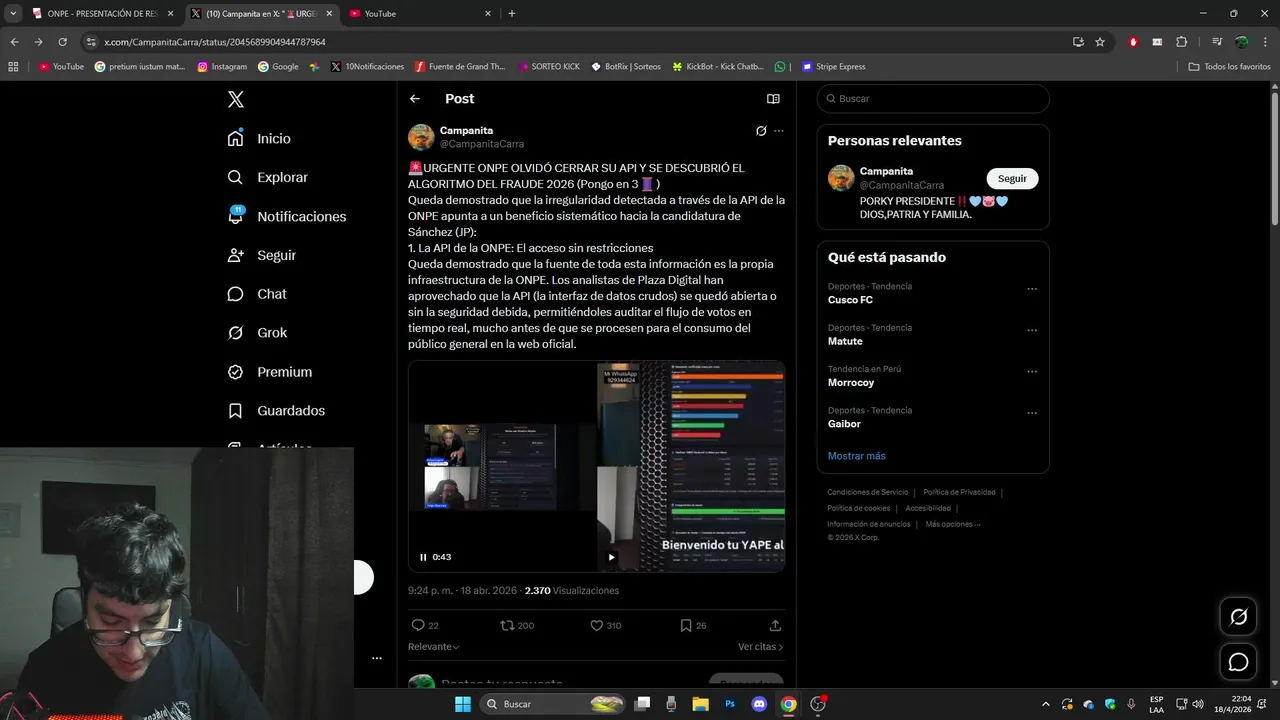Open Explorar from the sidebar
The height and width of the screenshot is (720, 1280).
[267, 177]
